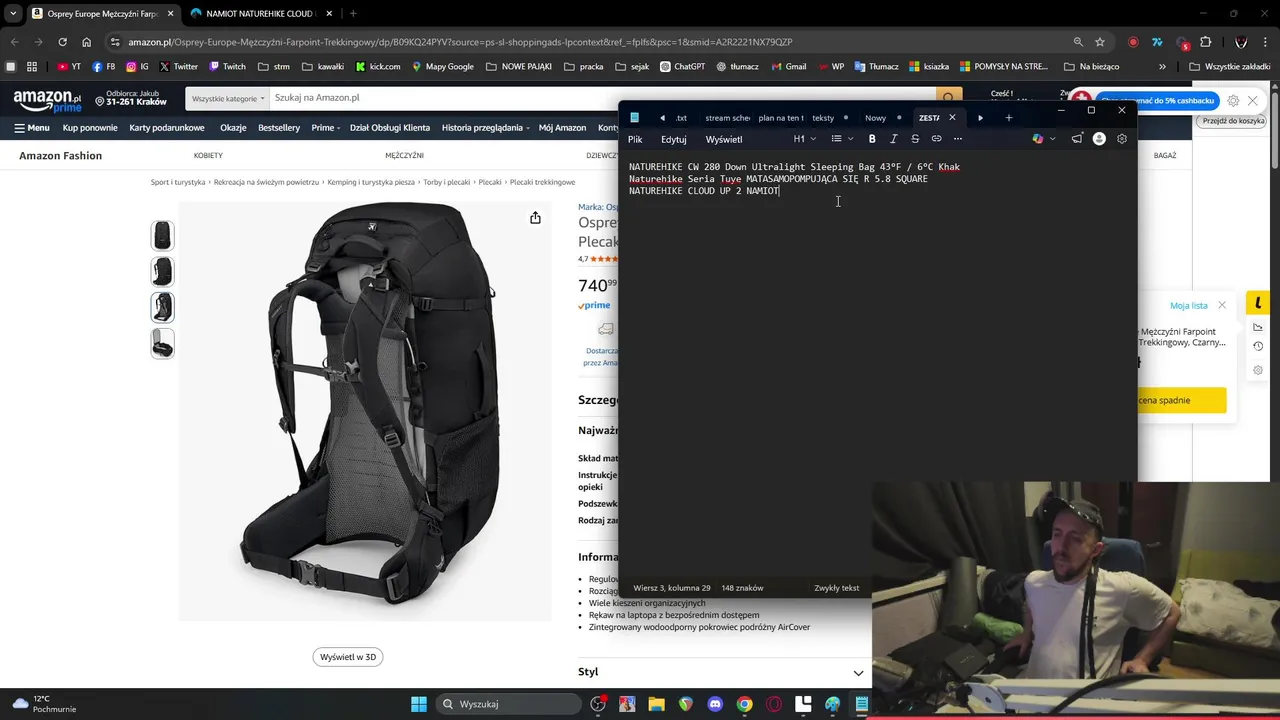Viewport: 1280px width, 720px height.
Task: Click the Szukaj na Amazon.pl search field
Action: pyautogui.click(x=600, y=98)
